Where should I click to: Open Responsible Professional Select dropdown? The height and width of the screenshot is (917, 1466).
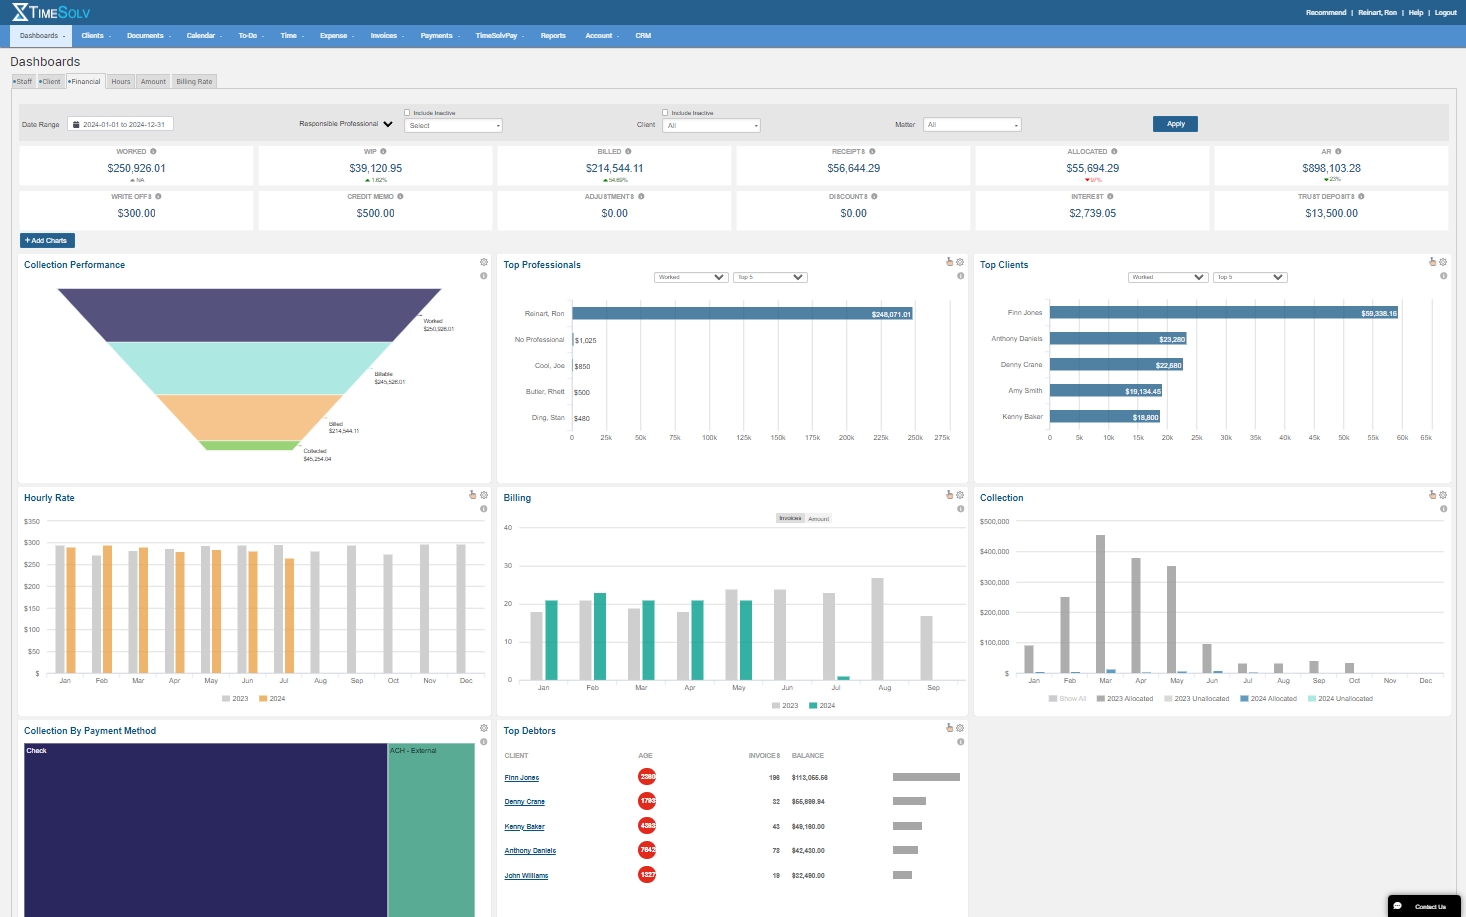coord(454,126)
